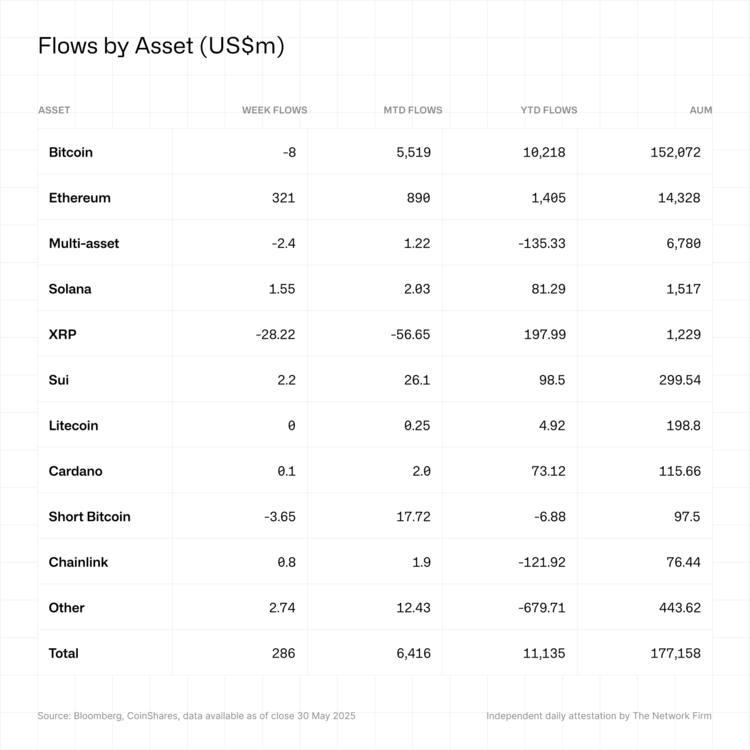Viewport: 750px width, 750px height.
Task: Select the Multi-asset row label
Action: click(x=84, y=243)
